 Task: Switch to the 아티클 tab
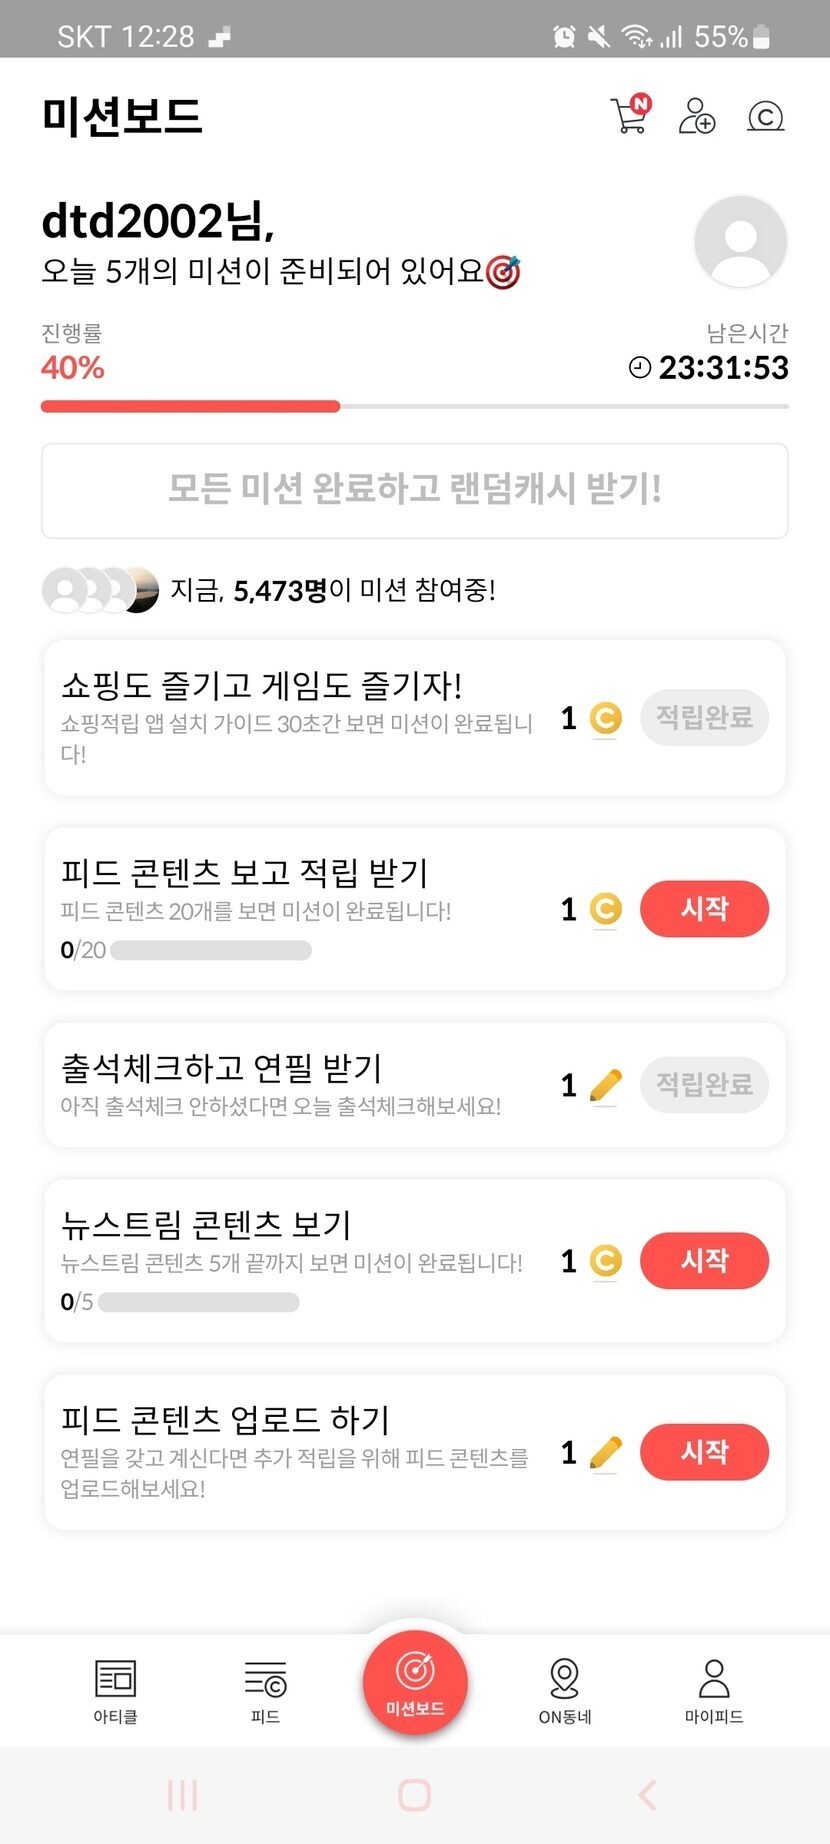115,1691
